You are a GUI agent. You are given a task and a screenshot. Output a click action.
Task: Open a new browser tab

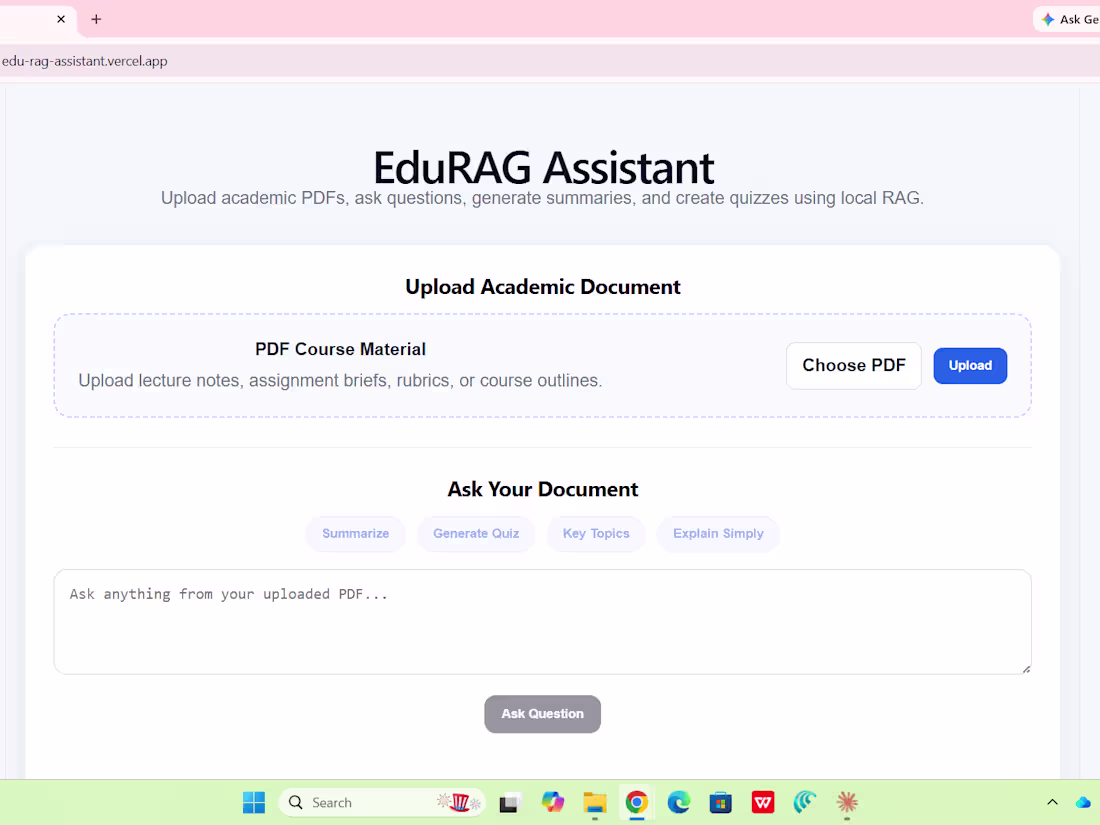pyautogui.click(x=96, y=19)
